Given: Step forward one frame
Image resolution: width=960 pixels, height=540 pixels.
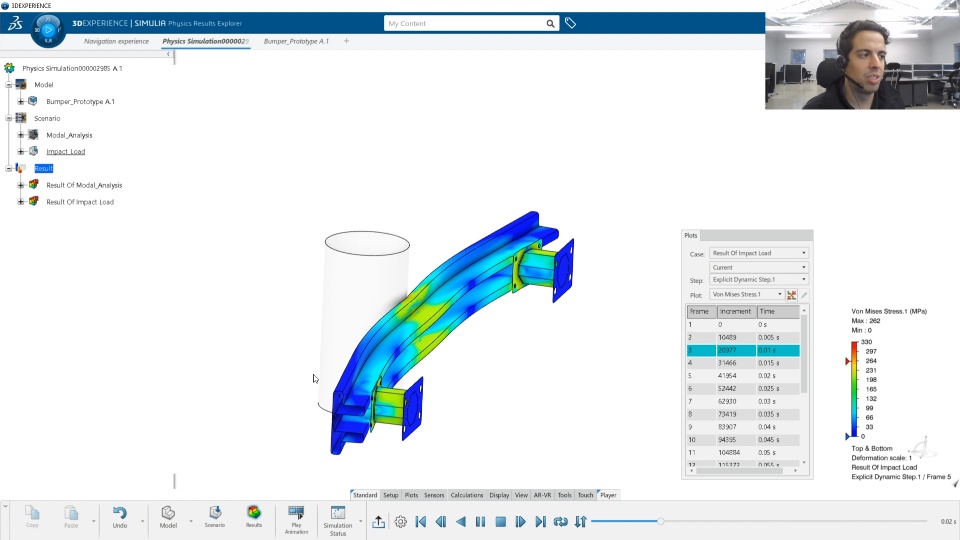Looking at the screenshot, I should 520,522.
